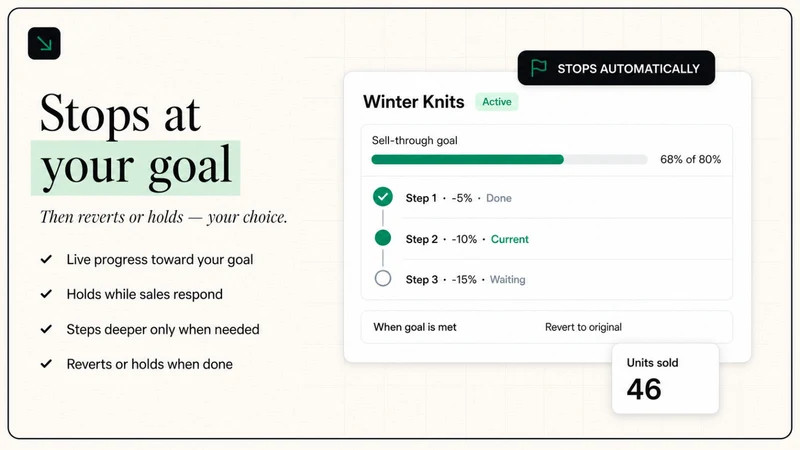Screen dimensions: 800x450
Task: Select the Step 2 current filled circle
Action: click(383, 238)
